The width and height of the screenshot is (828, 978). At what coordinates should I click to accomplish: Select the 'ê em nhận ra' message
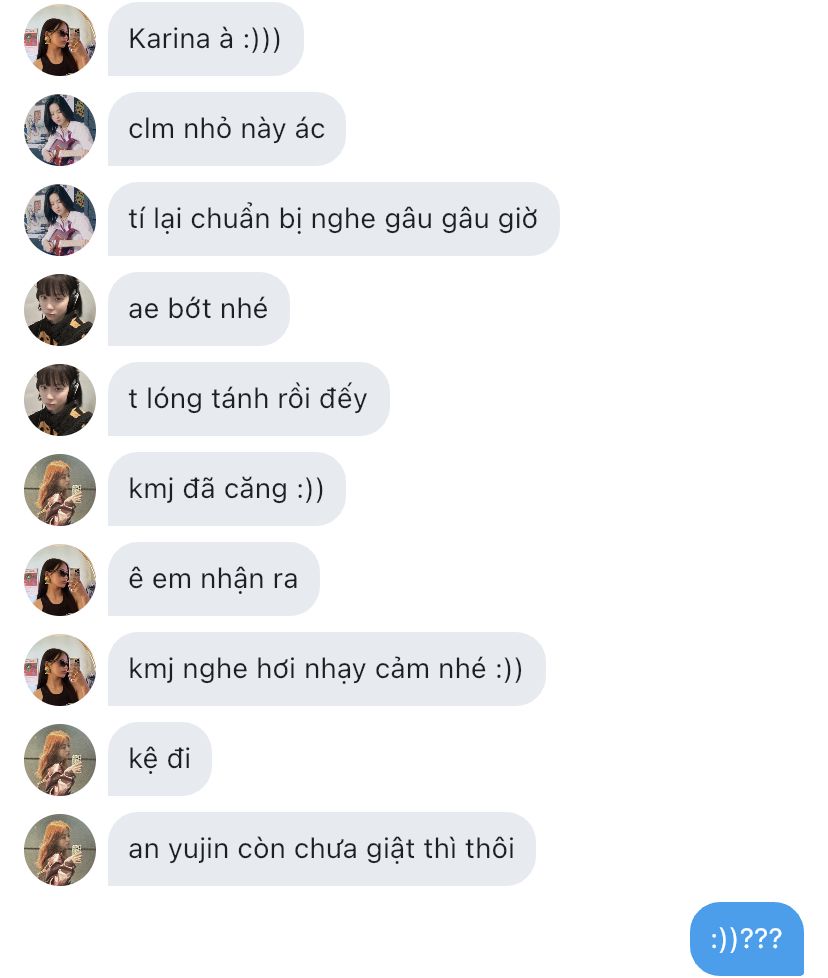pos(214,579)
